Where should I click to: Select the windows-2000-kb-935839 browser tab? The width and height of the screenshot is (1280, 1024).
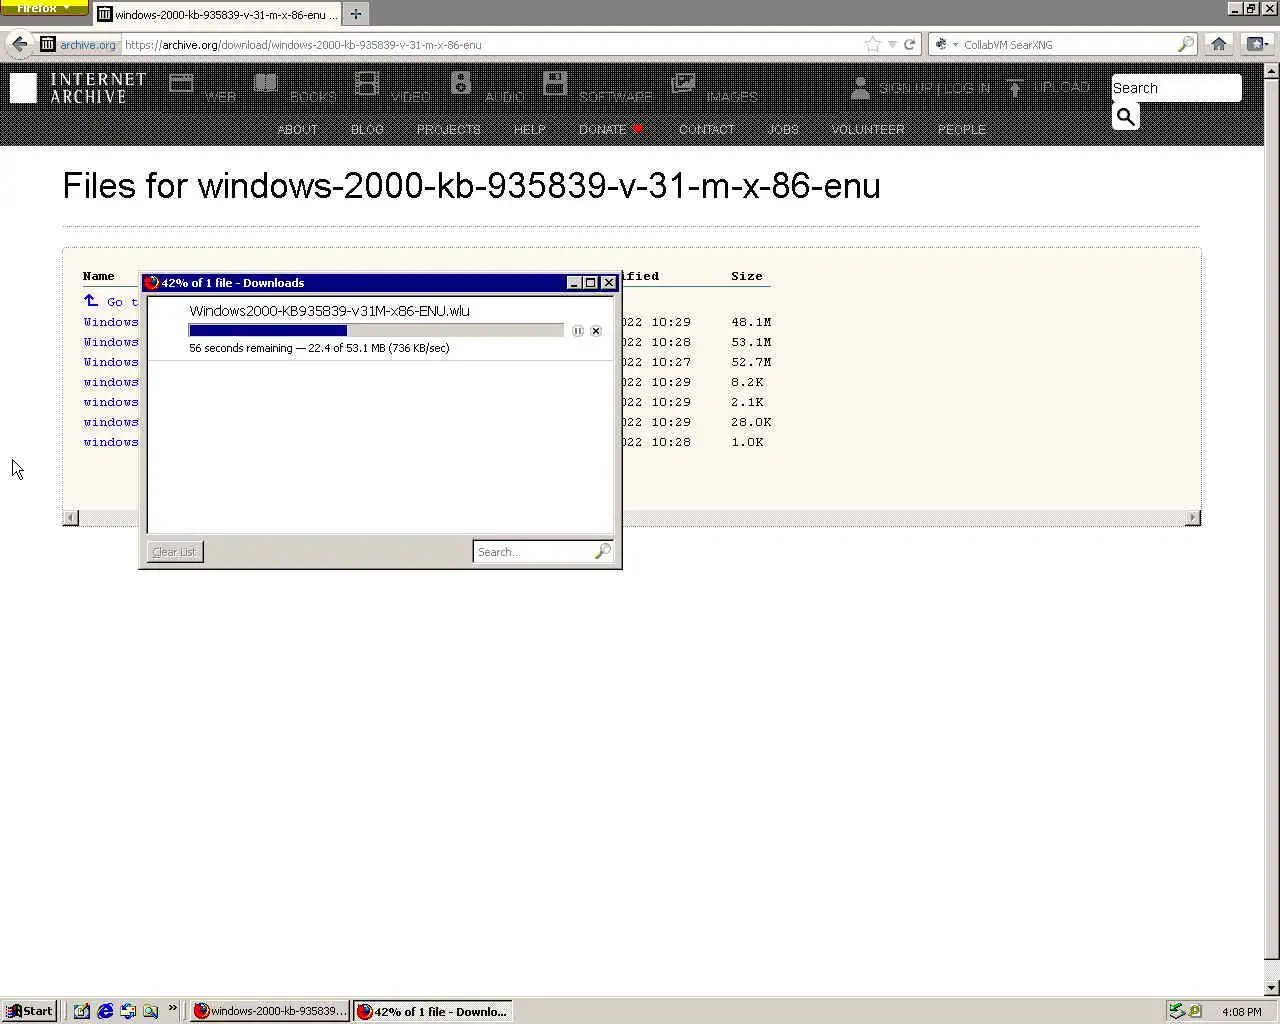217,15
